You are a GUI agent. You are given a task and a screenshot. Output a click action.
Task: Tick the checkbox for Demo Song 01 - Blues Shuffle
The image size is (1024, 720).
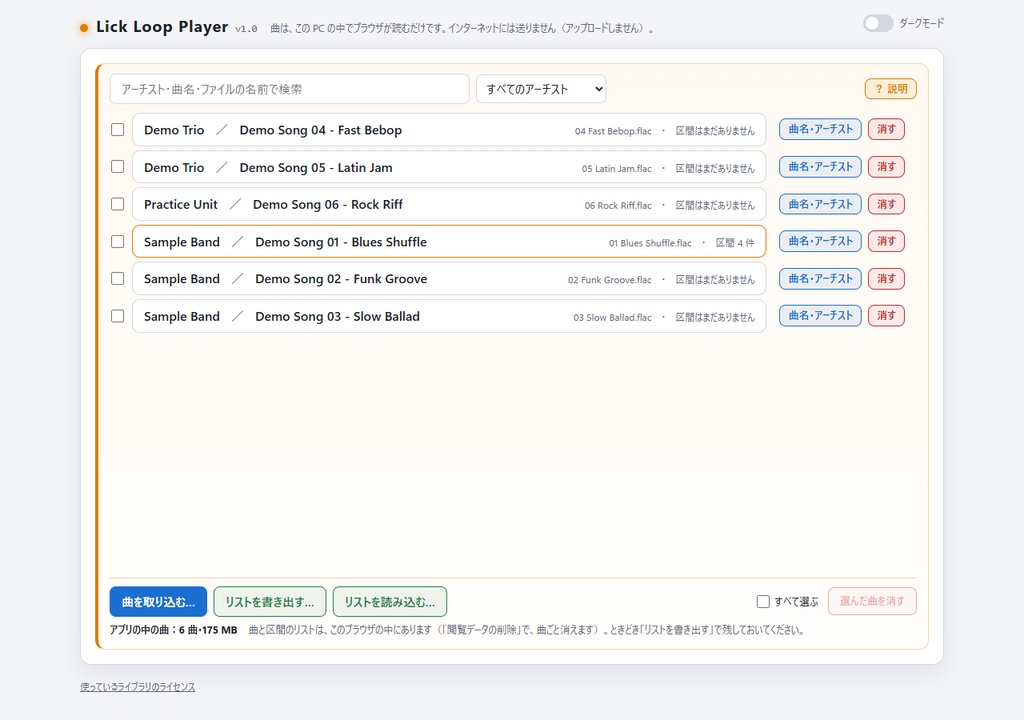click(118, 242)
